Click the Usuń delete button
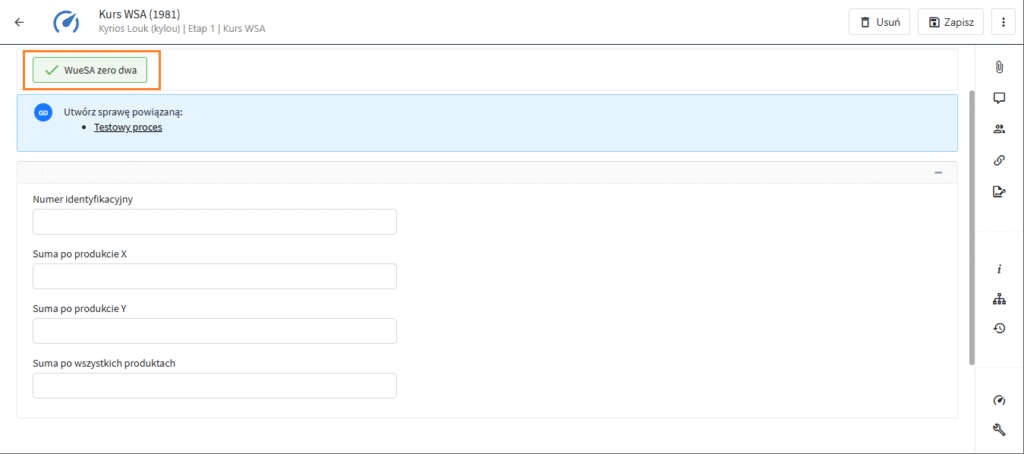This screenshot has width=1024, height=454. click(879, 22)
